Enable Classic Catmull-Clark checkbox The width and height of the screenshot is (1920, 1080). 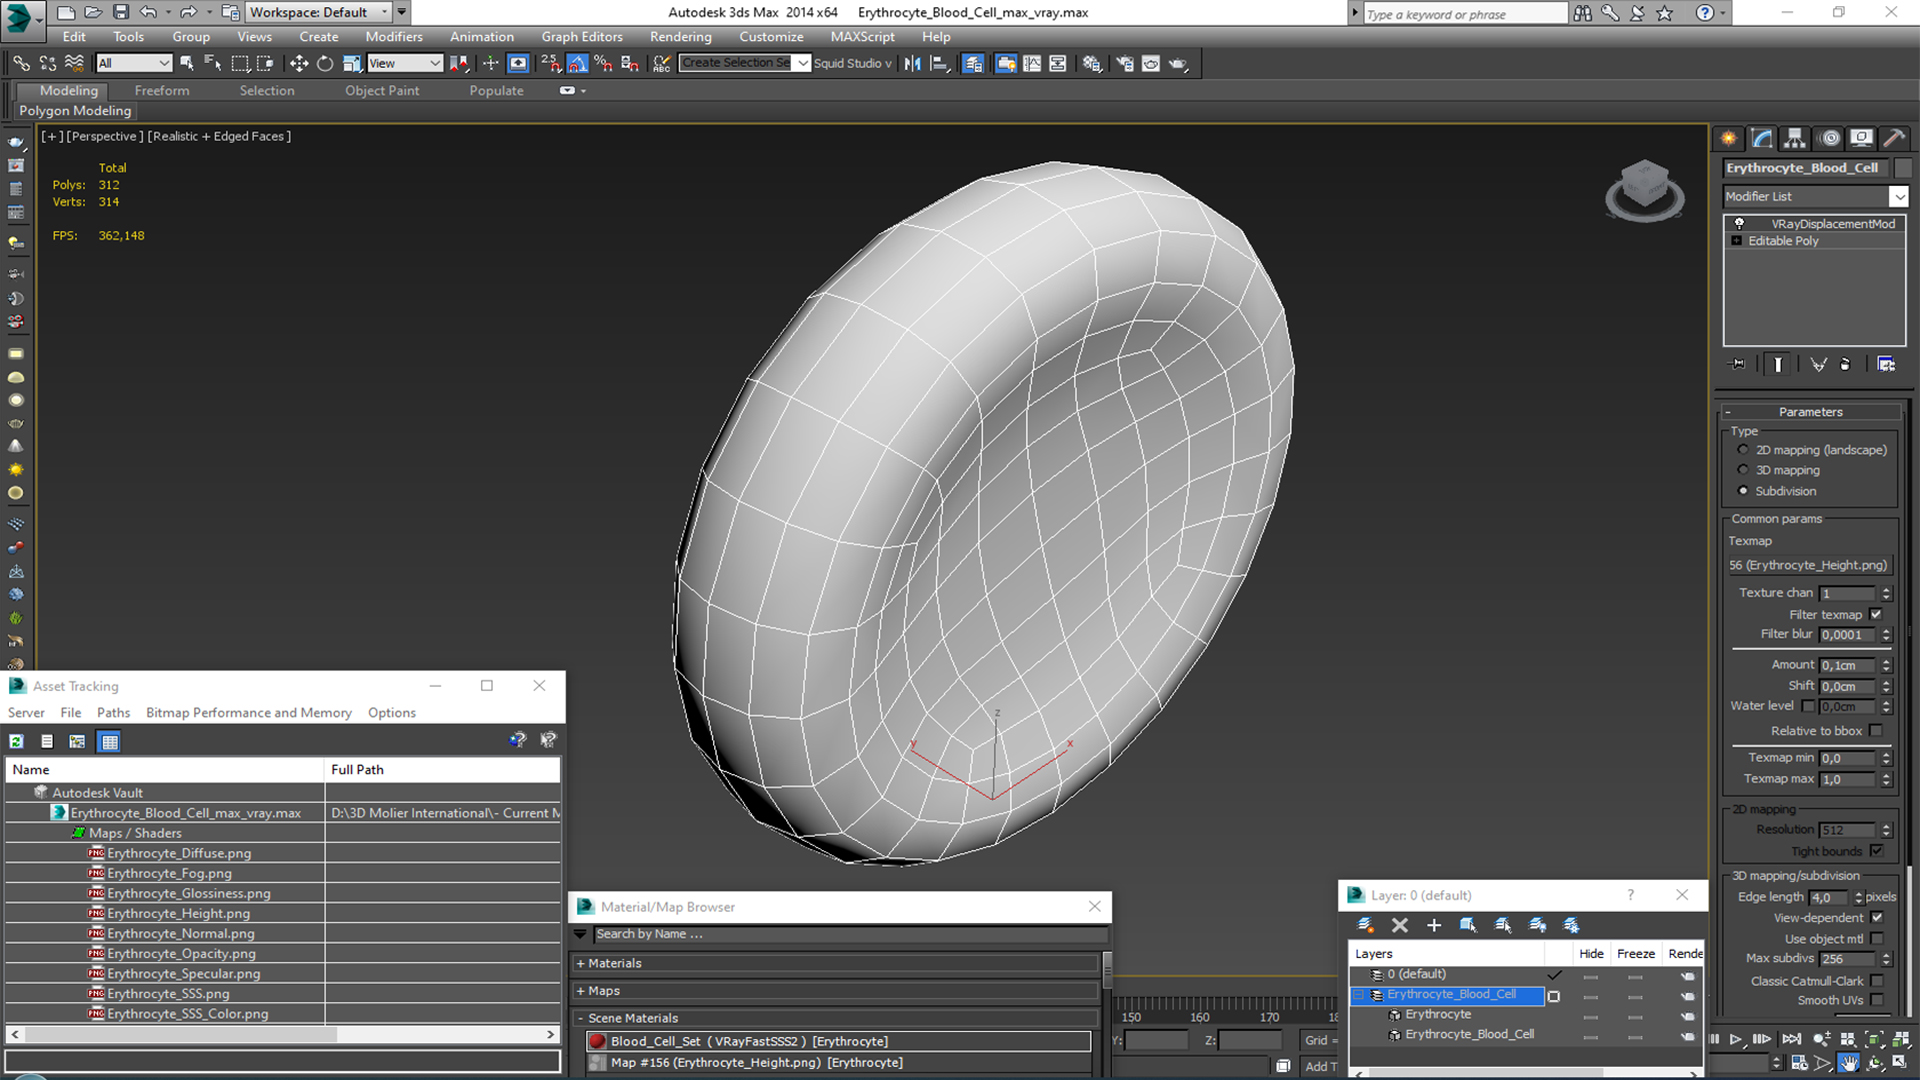[1876, 981]
